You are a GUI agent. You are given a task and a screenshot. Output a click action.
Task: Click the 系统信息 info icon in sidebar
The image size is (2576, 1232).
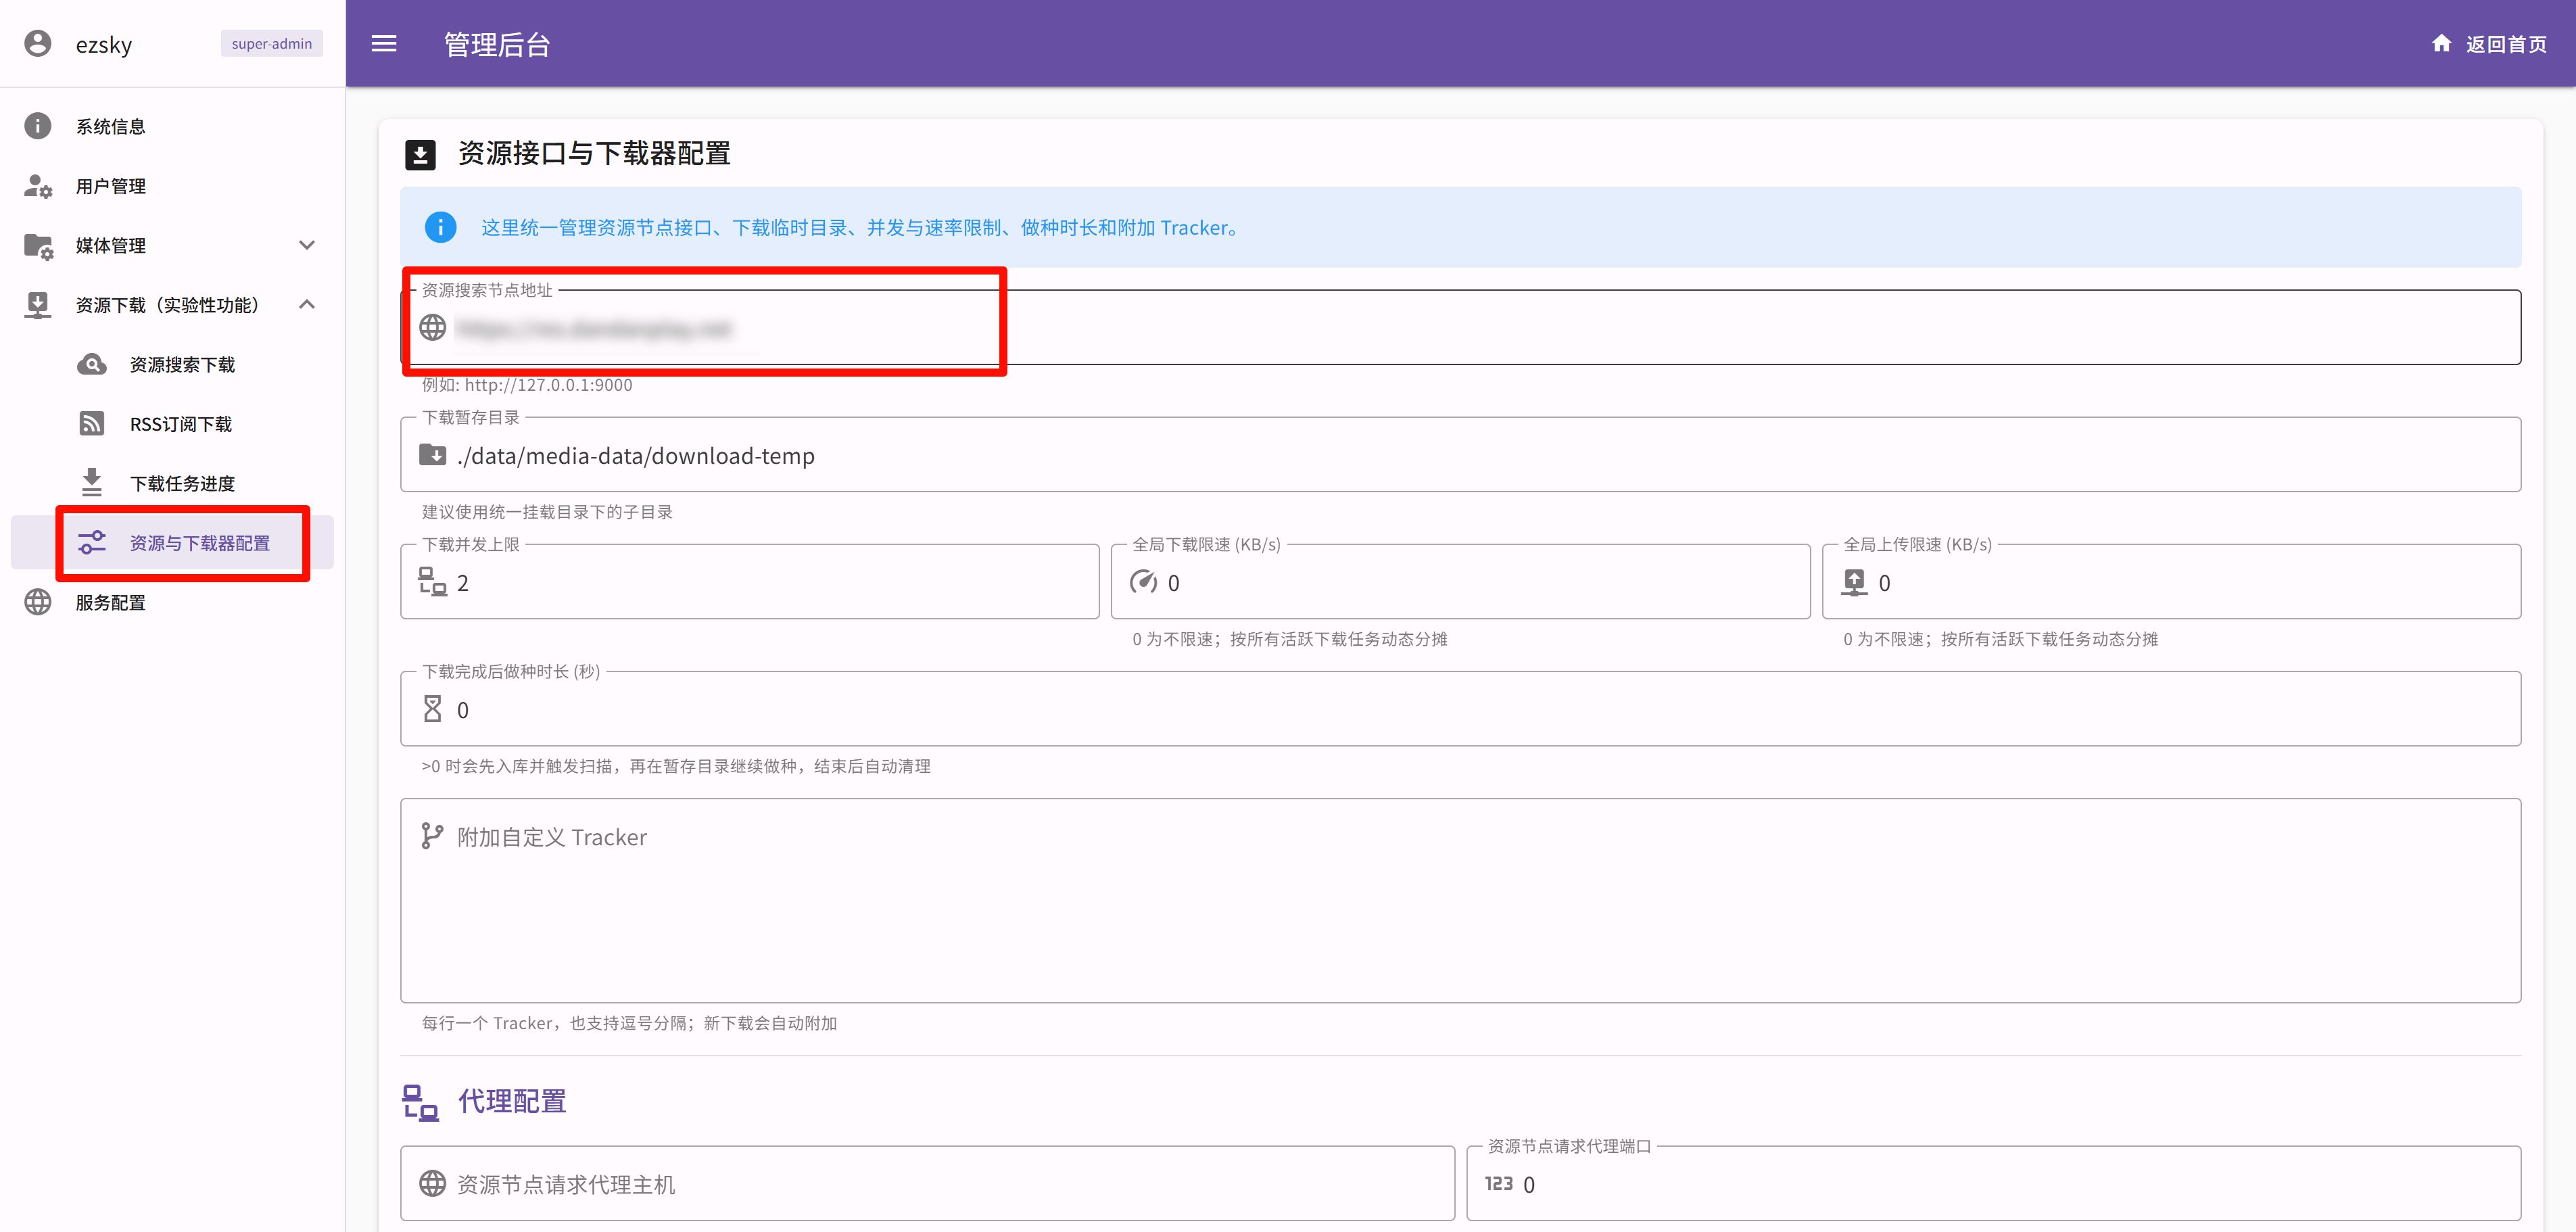pos(38,126)
